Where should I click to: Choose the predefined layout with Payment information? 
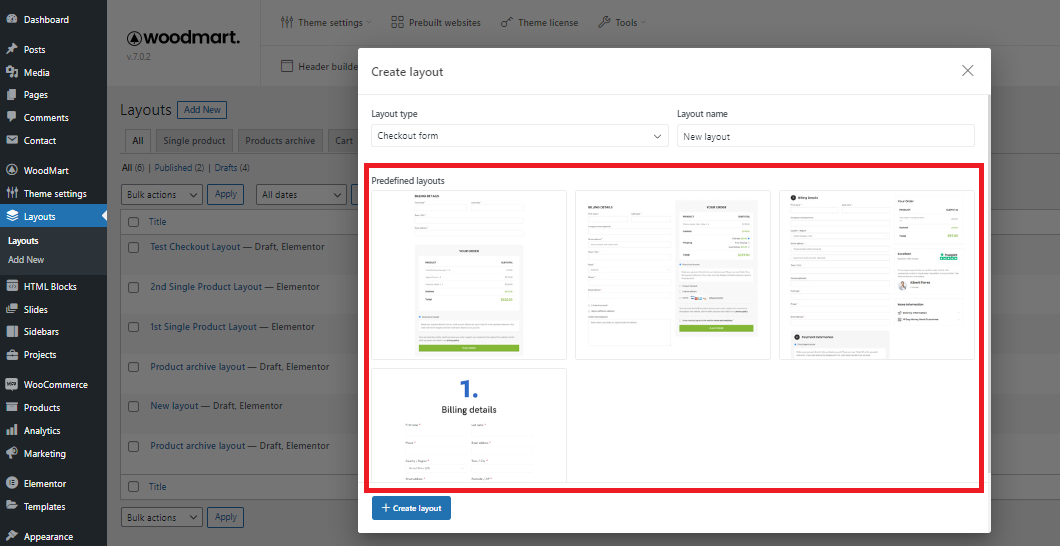pos(877,275)
